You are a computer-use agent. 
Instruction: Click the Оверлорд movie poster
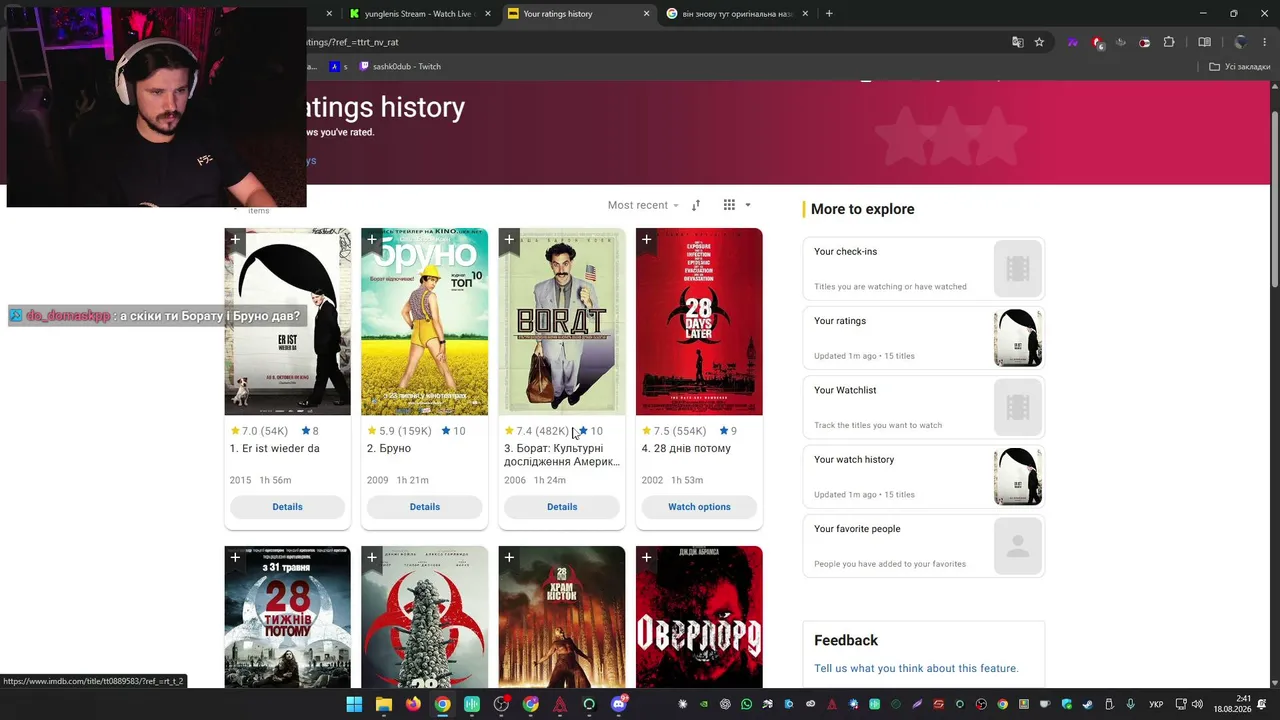[x=699, y=617]
